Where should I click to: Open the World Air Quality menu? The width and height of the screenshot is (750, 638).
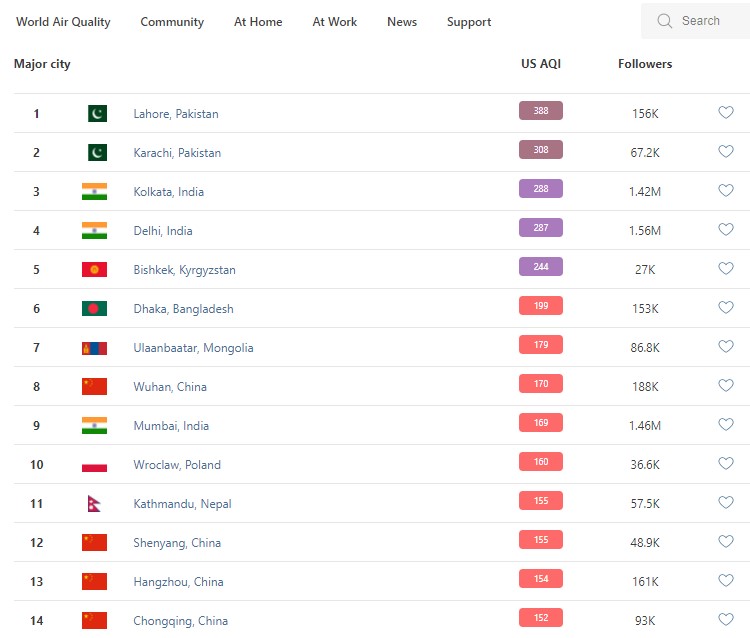63,22
